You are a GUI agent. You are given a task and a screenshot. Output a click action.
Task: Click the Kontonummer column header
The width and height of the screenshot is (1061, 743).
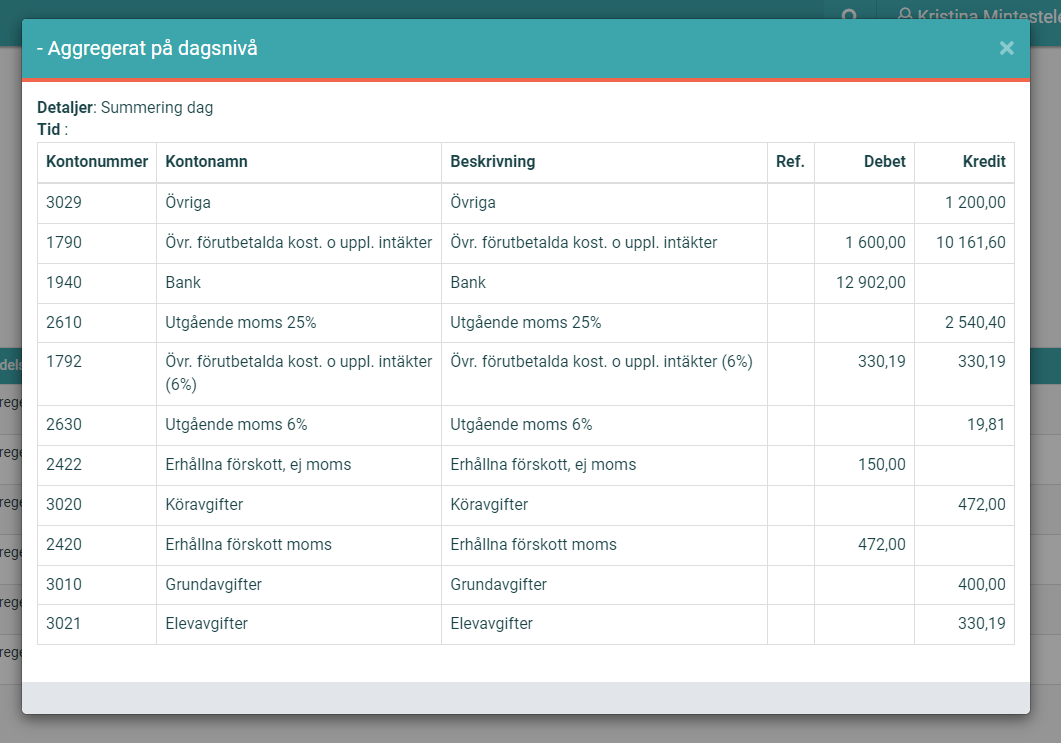tap(97, 162)
